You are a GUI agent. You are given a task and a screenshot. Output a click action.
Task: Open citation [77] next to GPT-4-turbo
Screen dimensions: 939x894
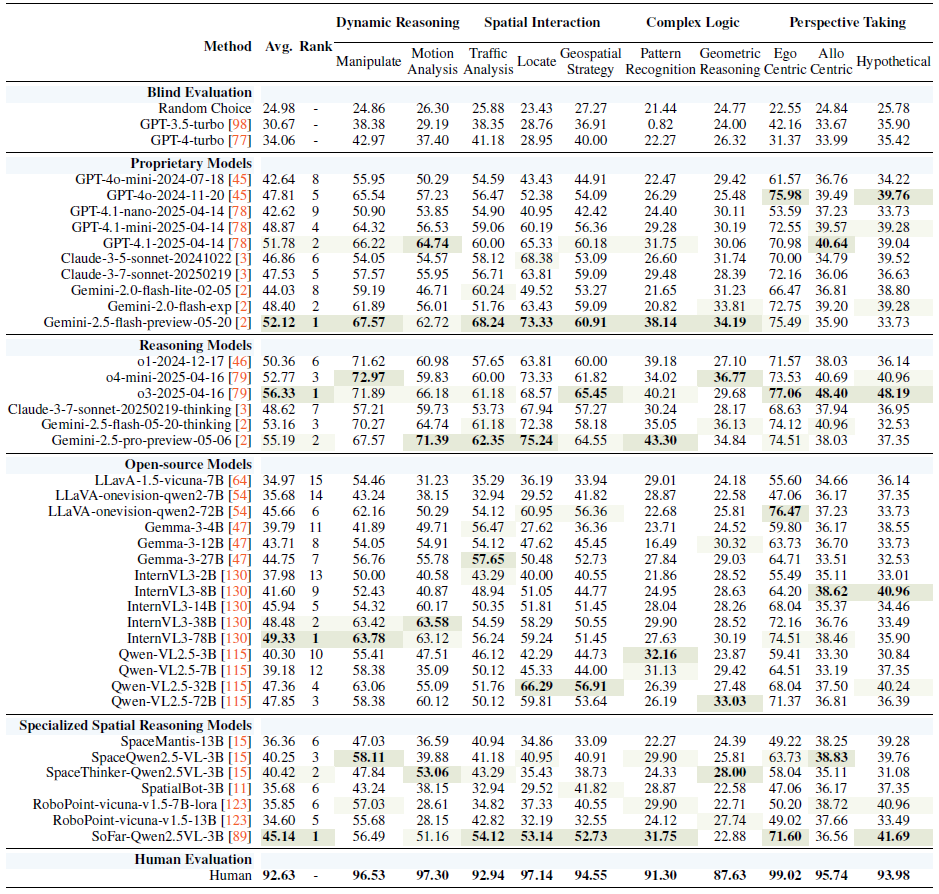pos(240,141)
